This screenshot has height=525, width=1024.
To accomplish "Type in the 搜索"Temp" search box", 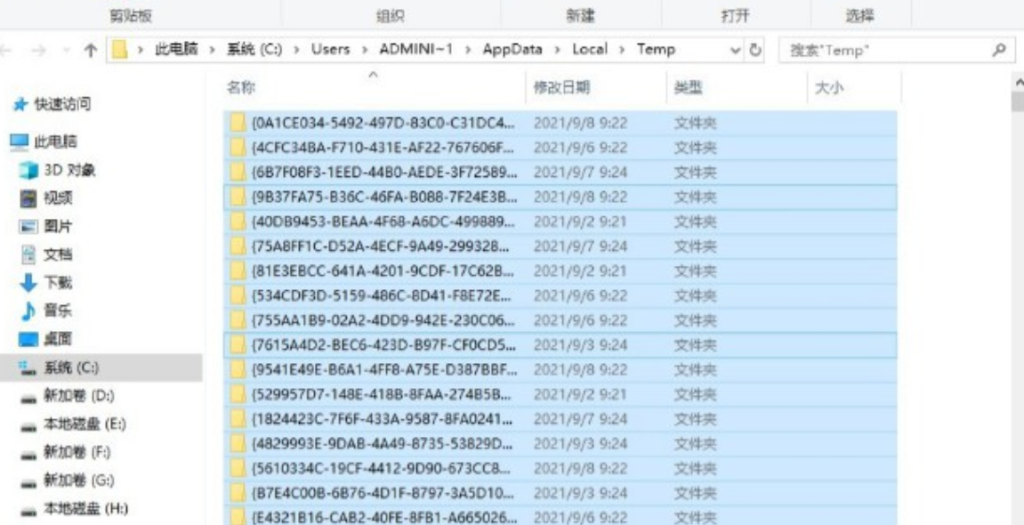I will pos(885,50).
